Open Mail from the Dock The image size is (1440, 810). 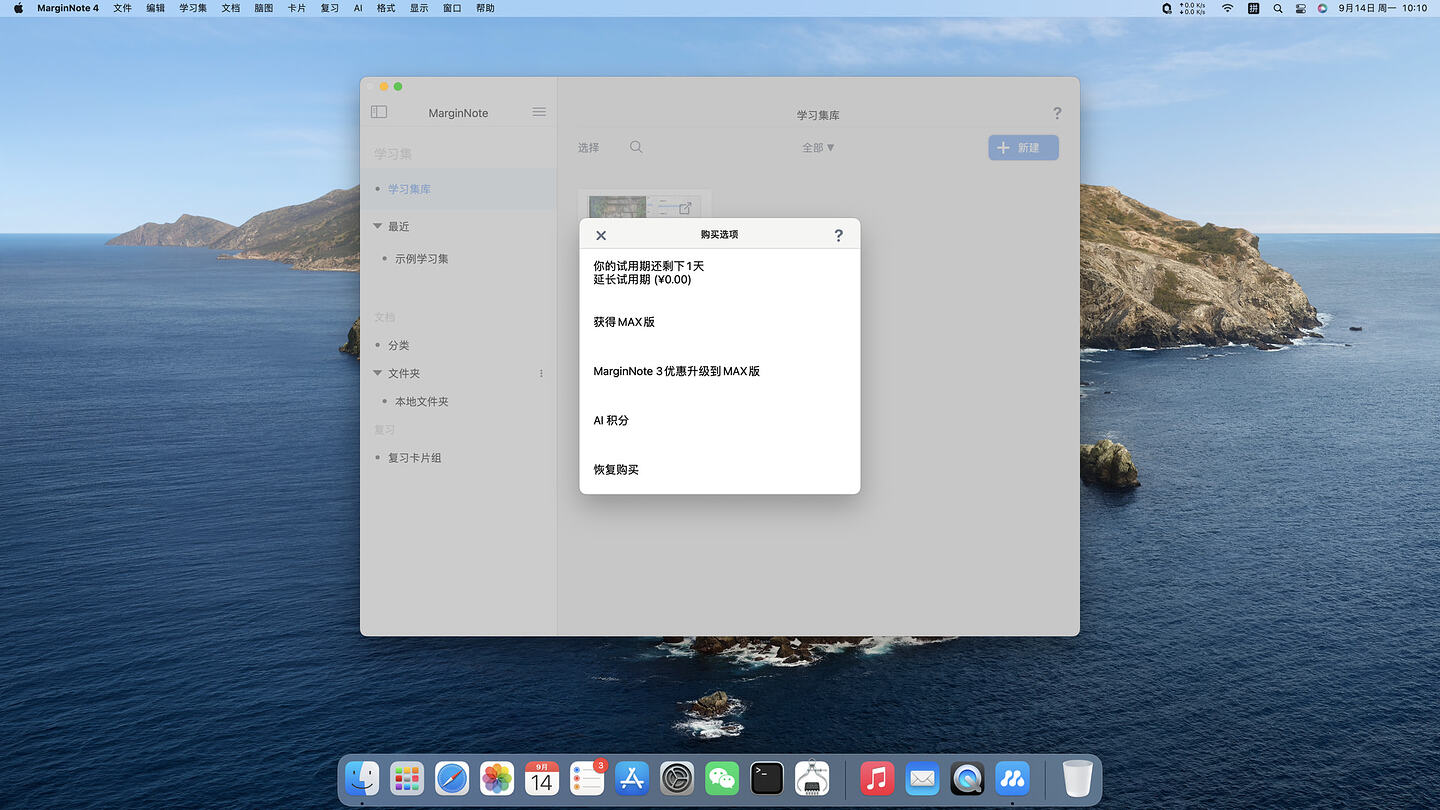(922, 777)
